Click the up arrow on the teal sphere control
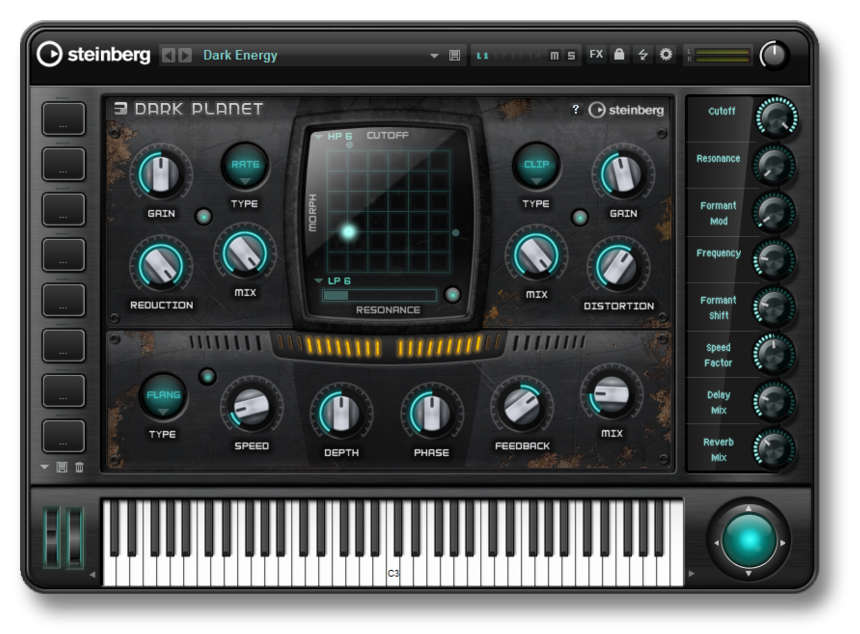Screen dimensions: 860x634 pyautogui.click(x=749, y=508)
